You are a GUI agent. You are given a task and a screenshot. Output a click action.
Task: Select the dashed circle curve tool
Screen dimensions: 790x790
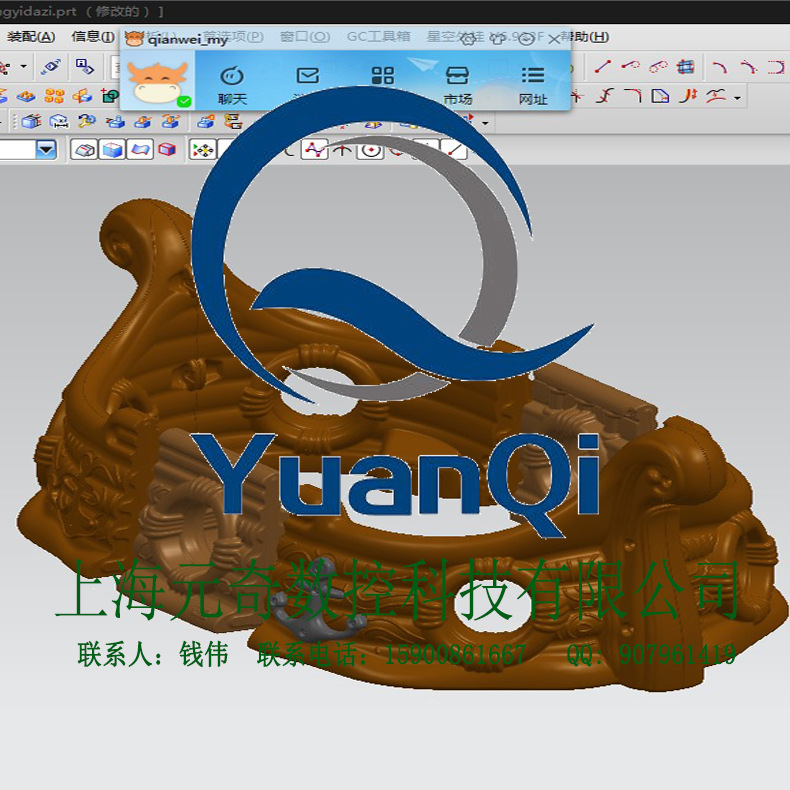(657, 67)
